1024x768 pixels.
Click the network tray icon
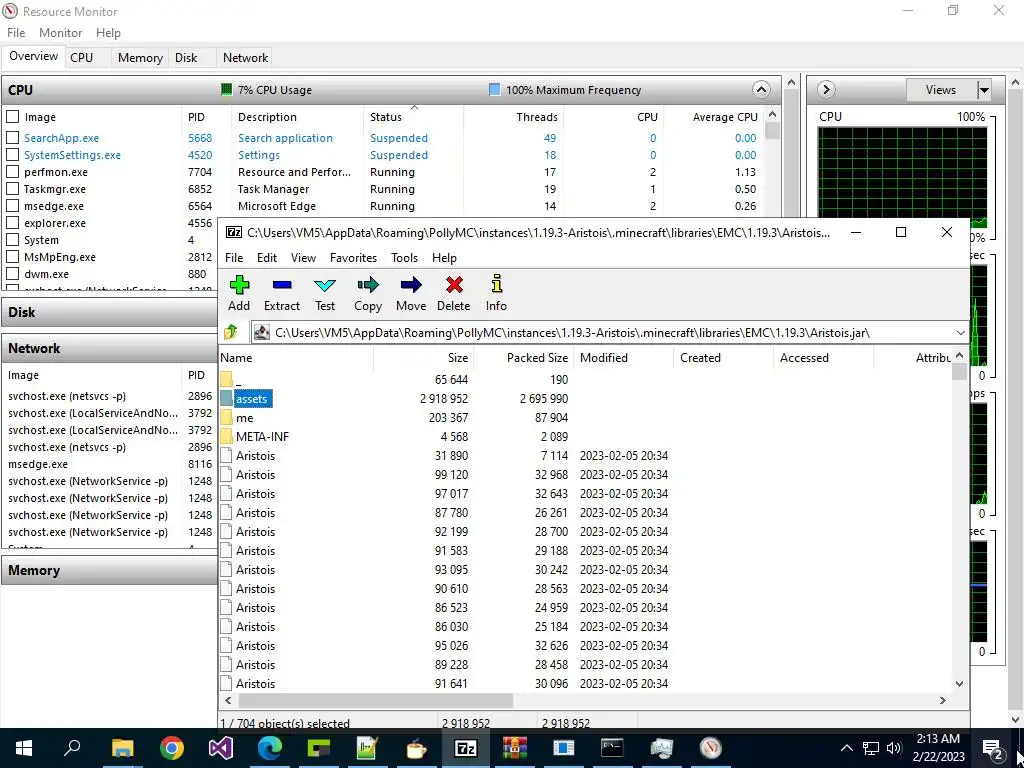(871, 748)
